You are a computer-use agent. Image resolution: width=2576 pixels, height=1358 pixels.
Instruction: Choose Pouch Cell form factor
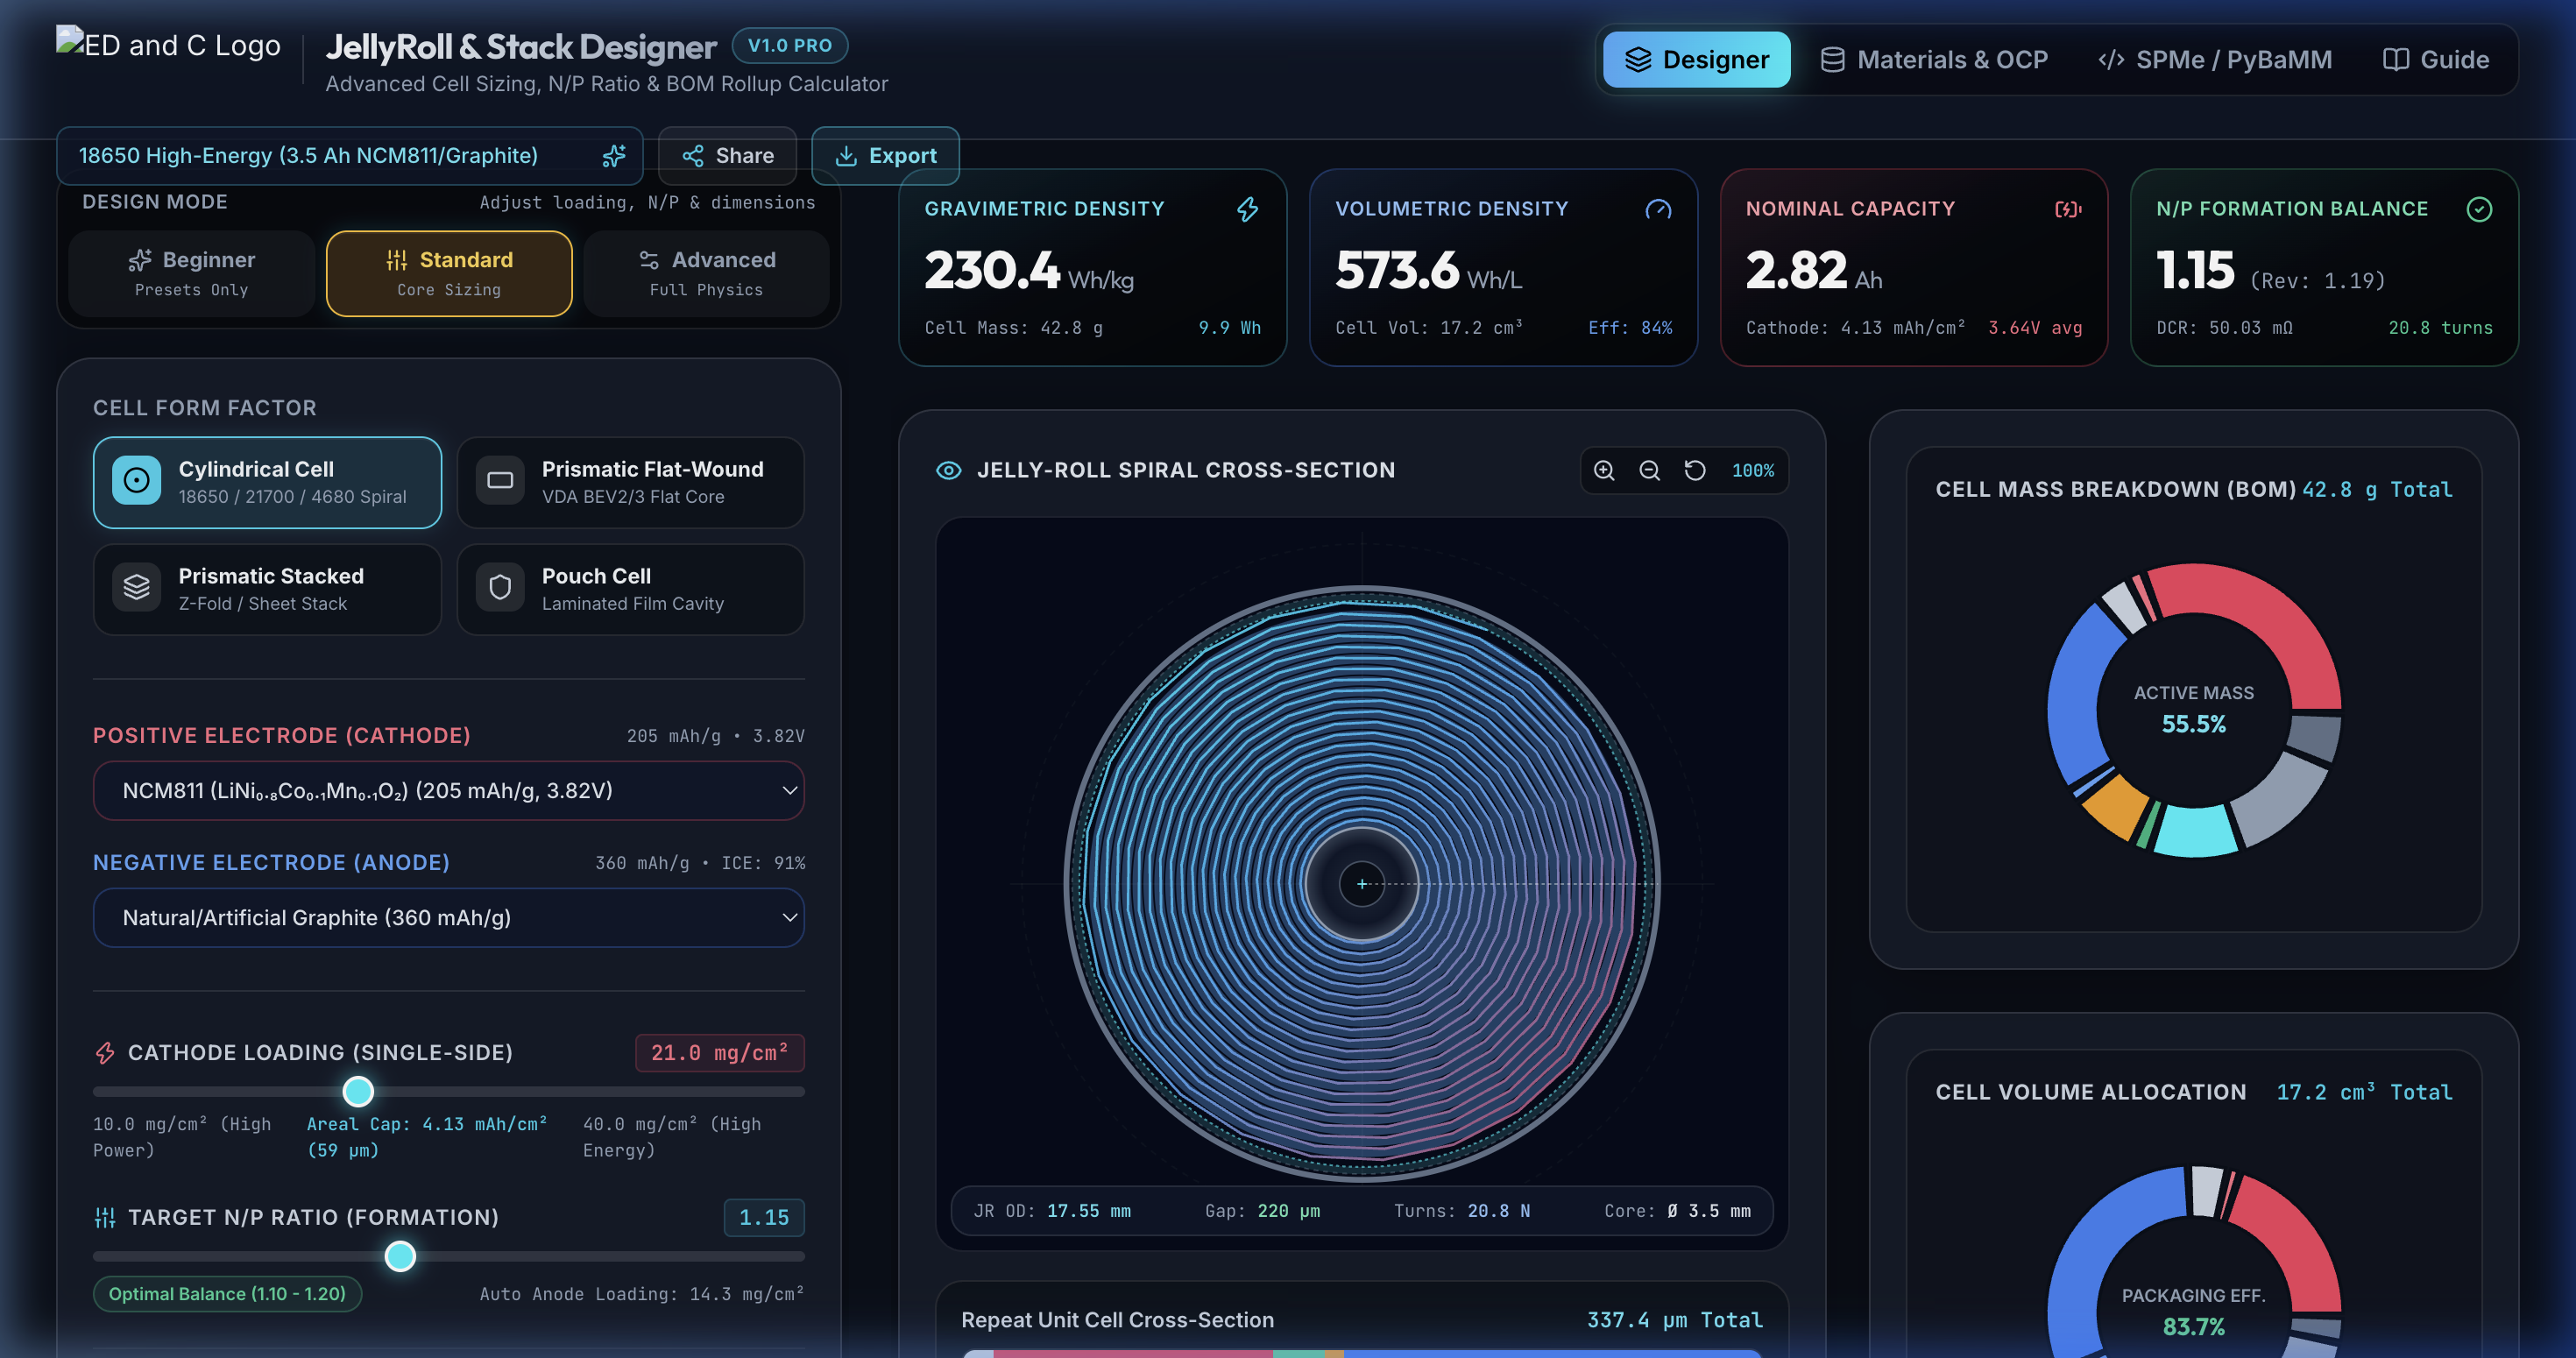(x=630, y=589)
